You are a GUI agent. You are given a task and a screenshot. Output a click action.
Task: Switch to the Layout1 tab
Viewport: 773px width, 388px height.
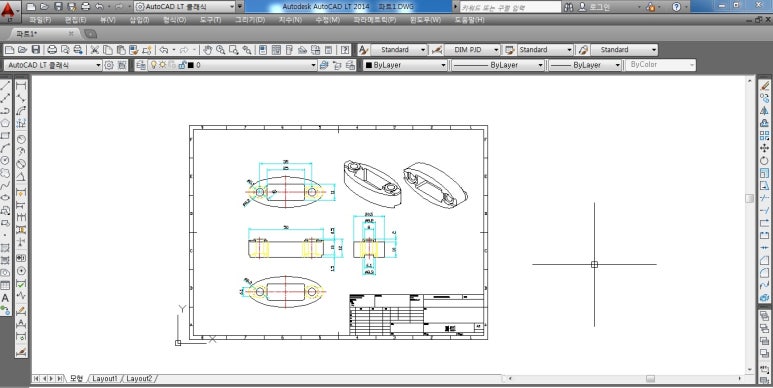click(105, 379)
